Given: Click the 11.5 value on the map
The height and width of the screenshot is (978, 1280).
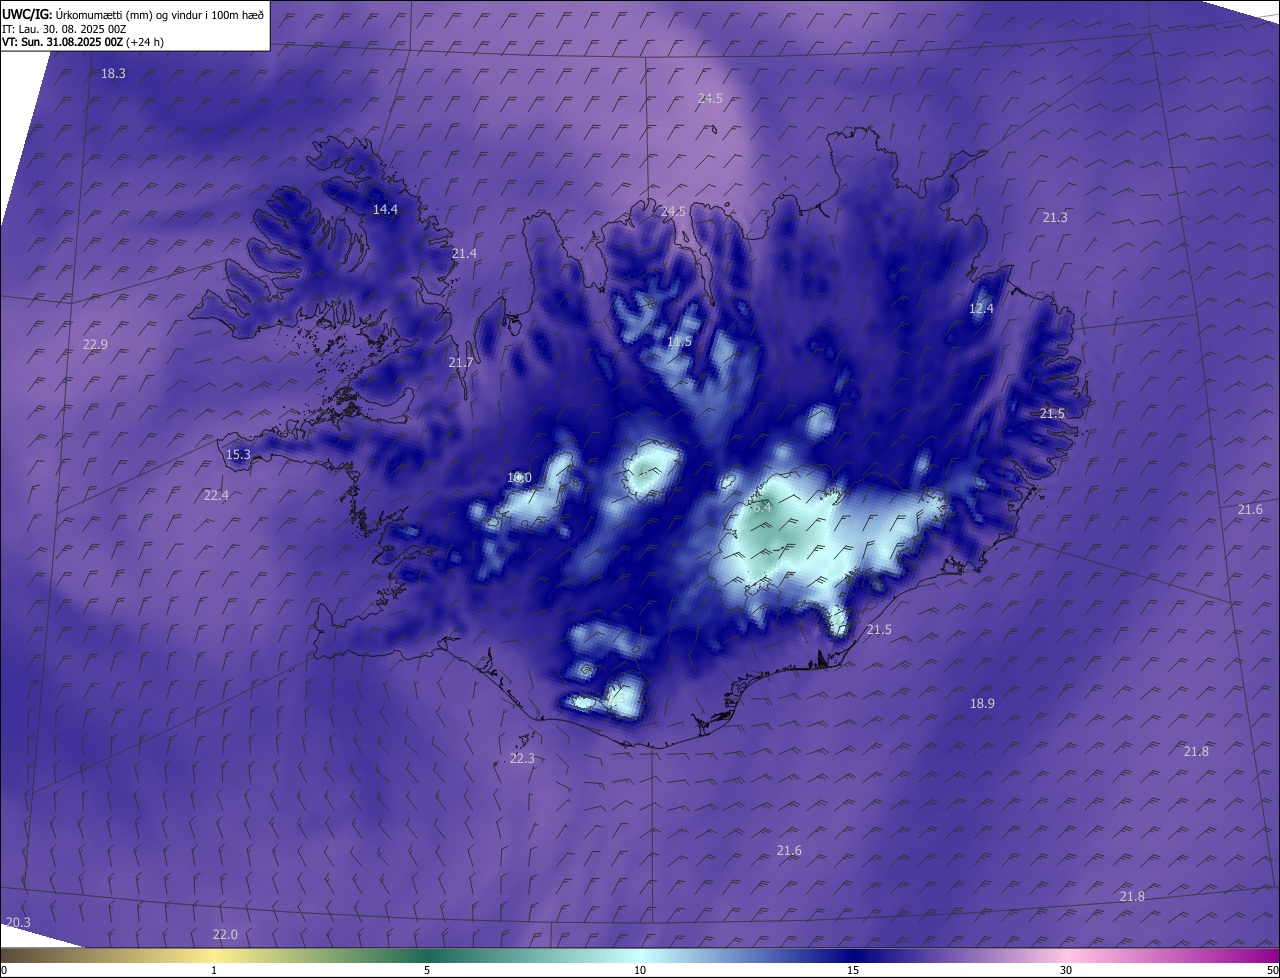Looking at the screenshot, I should [679, 342].
